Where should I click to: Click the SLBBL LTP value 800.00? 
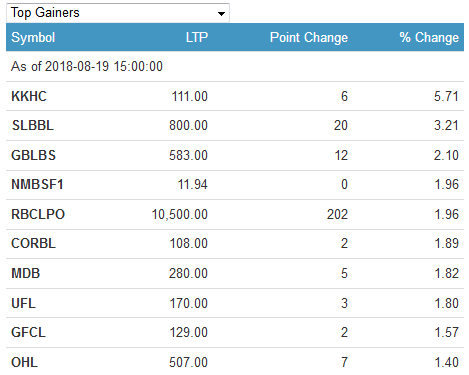click(188, 126)
